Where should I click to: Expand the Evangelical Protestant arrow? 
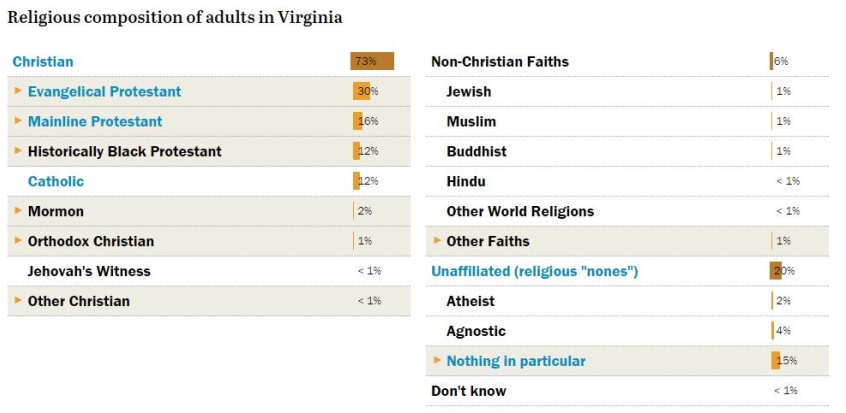(18, 91)
